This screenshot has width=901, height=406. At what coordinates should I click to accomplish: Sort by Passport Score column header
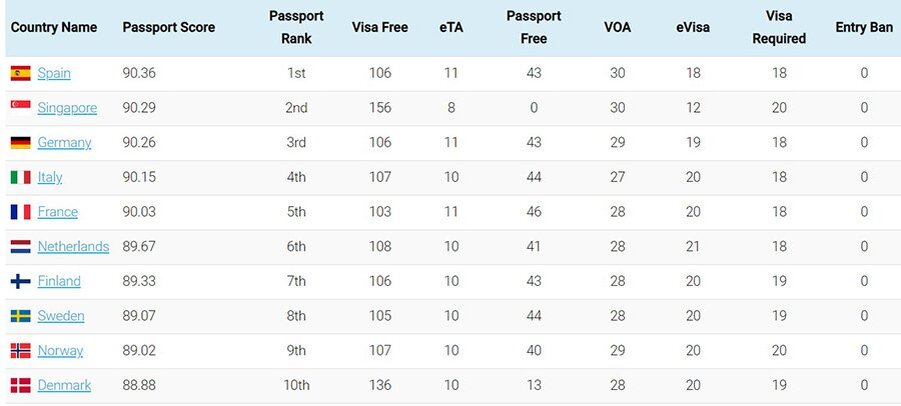tap(169, 27)
